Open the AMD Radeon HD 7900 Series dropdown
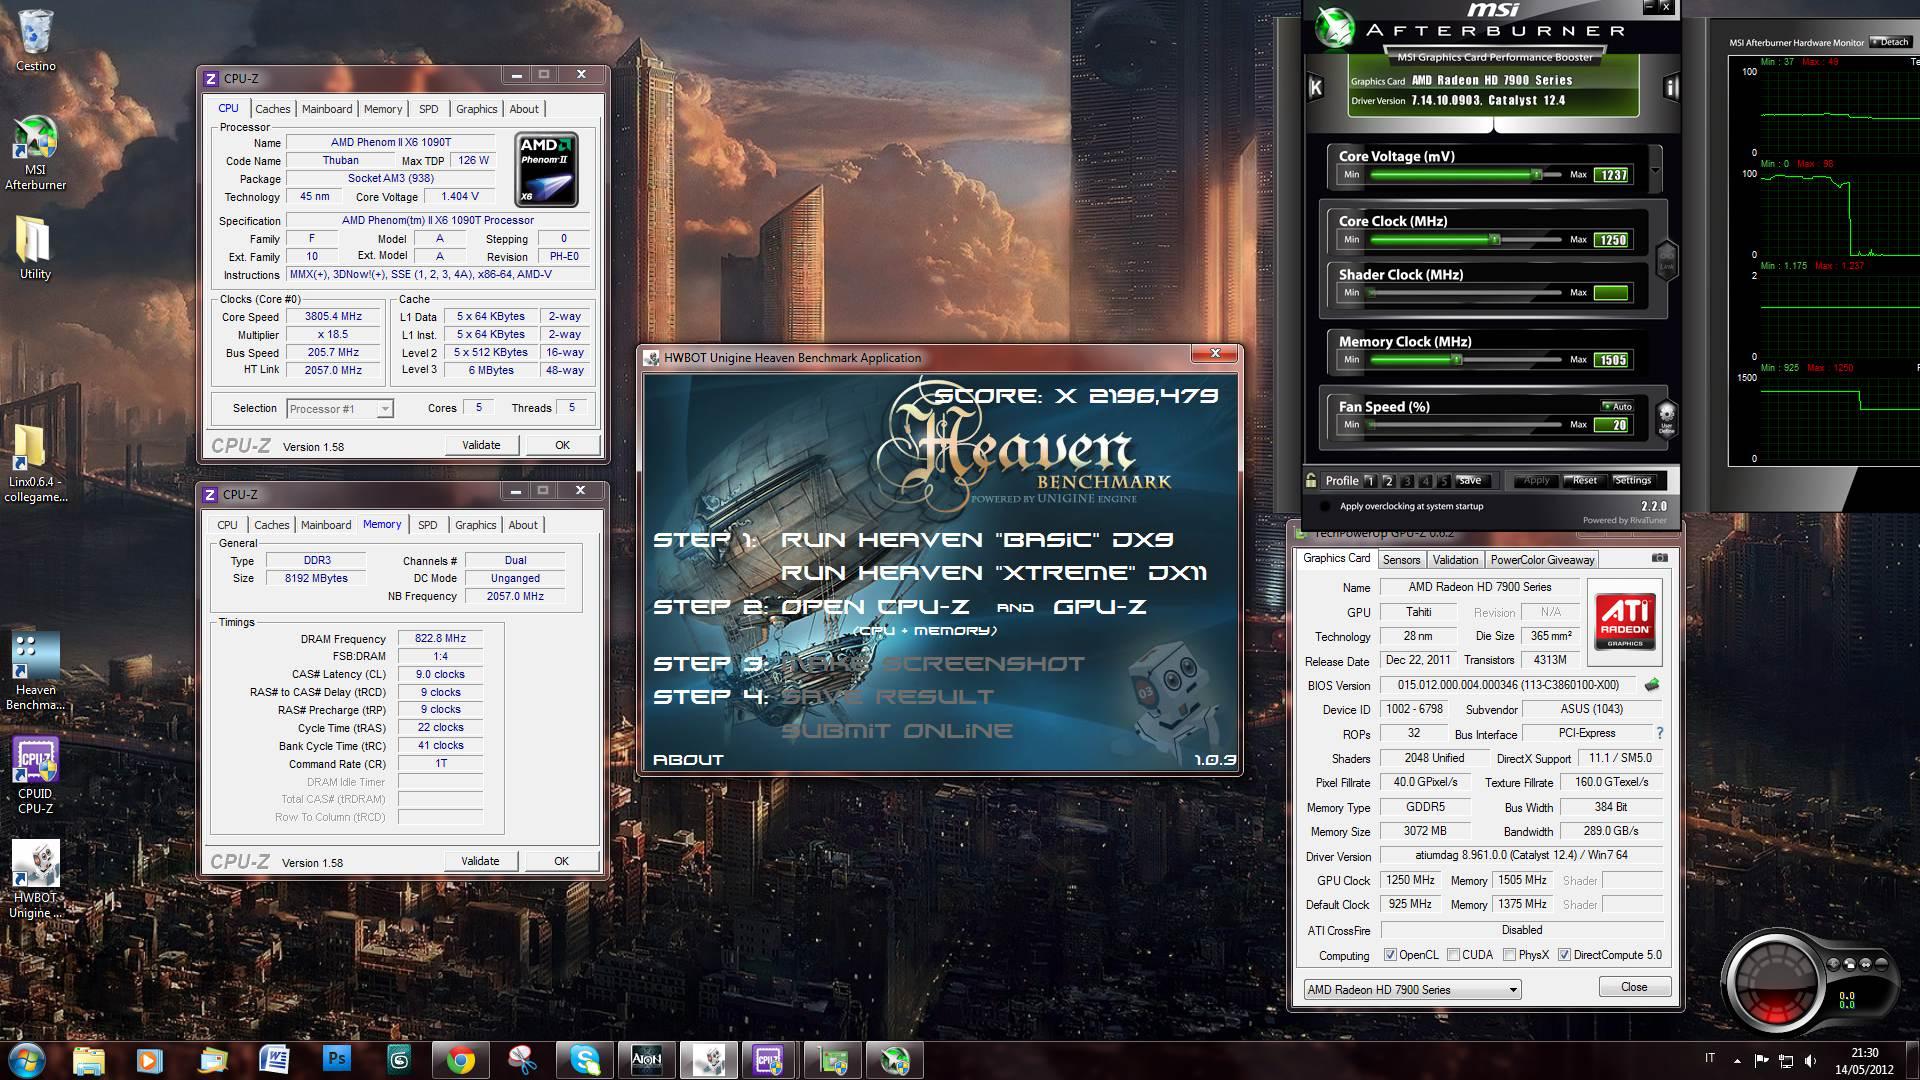The width and height of the screenshot is (1920, 1080). point(1412,989)
